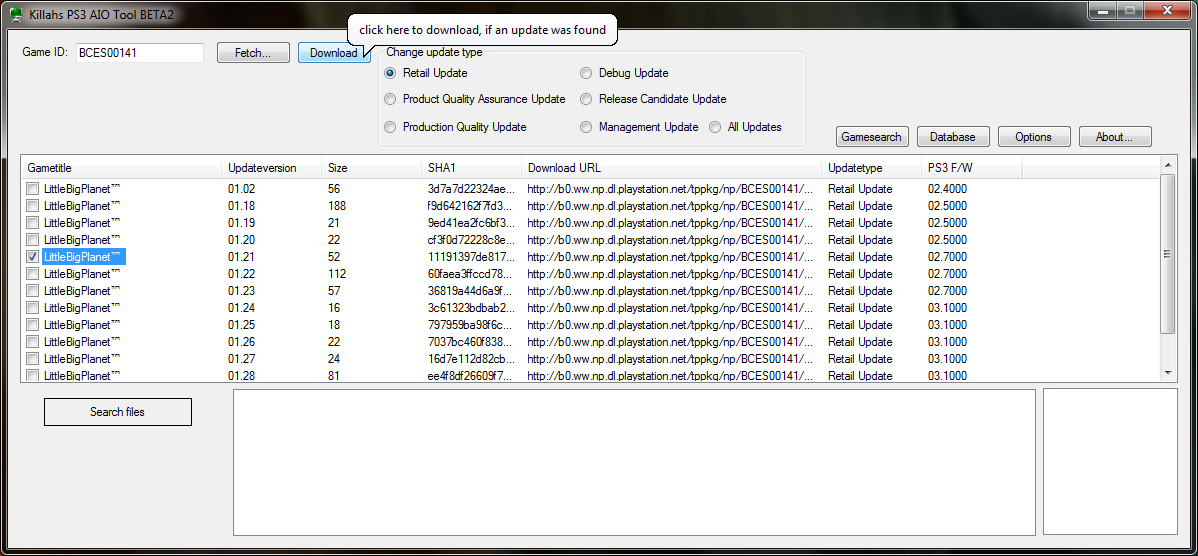Select Release Candidate Update option
Screen dimensions: 1198x556
click(653, 99)
